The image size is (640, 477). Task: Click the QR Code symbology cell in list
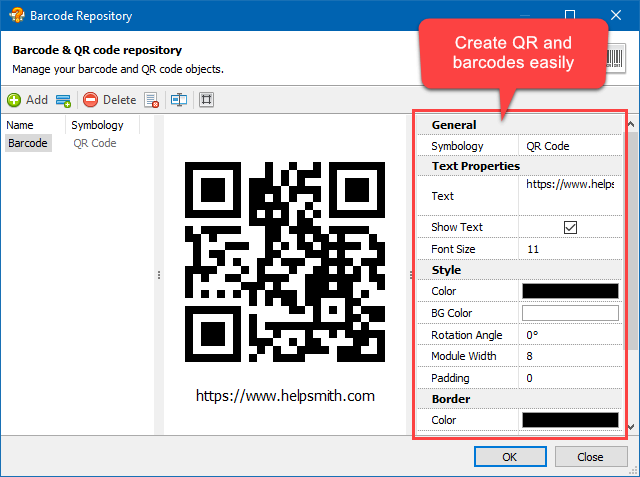coord(95,143)
